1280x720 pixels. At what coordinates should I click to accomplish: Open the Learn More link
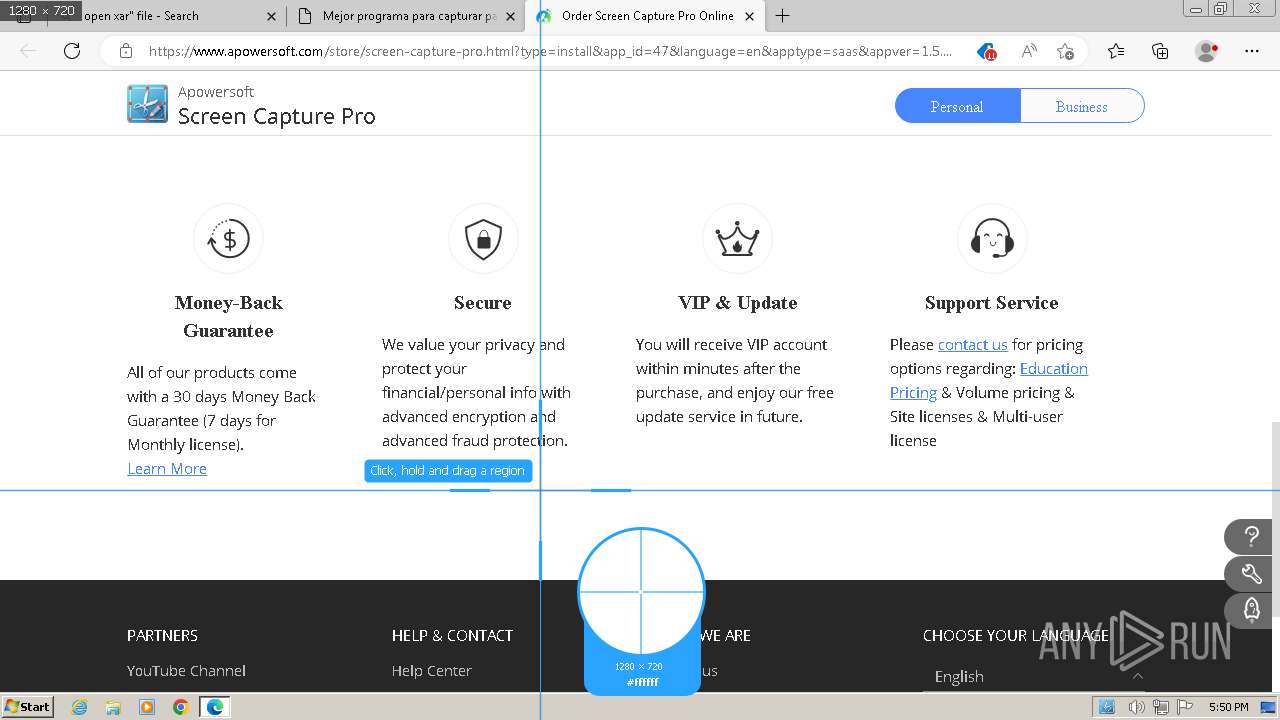pyautogui.click(x=167, y=469)
